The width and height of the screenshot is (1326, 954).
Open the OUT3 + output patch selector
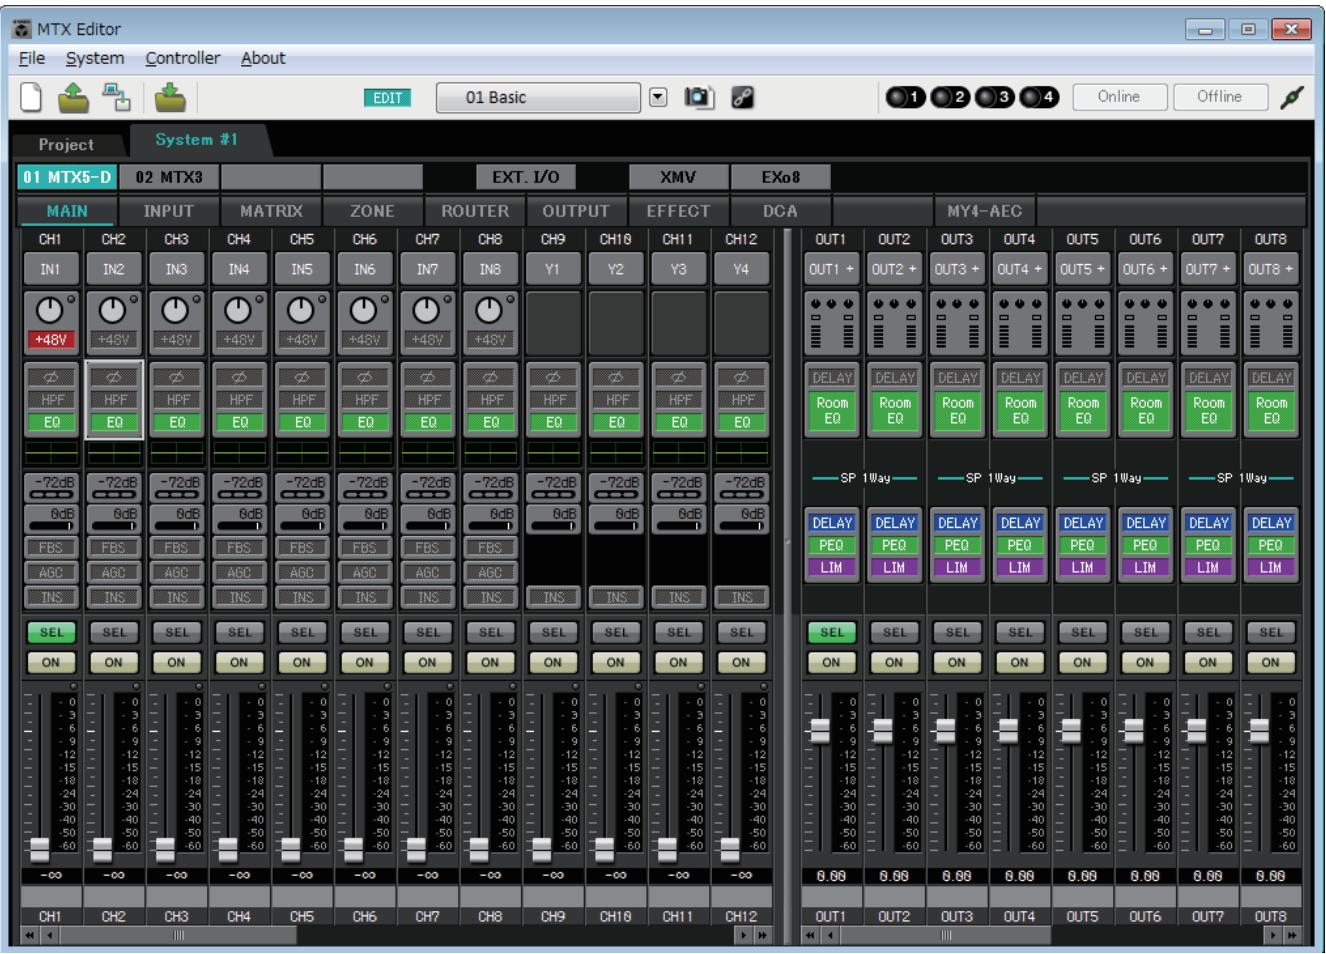[x=957, y=269]
